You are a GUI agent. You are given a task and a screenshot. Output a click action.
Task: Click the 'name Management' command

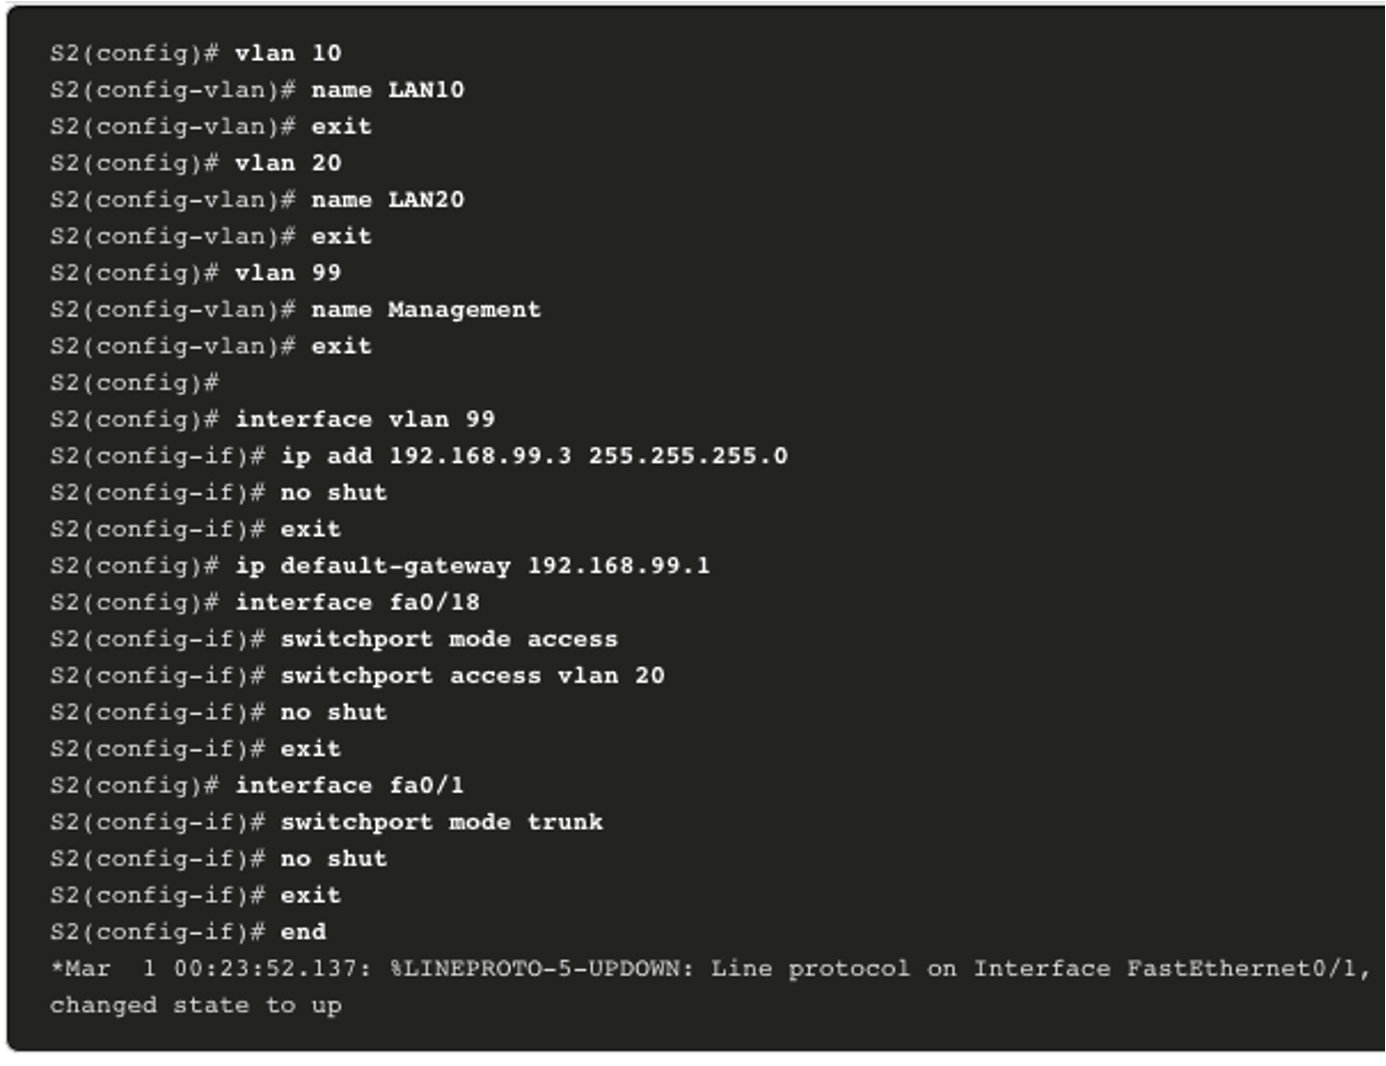426,310
